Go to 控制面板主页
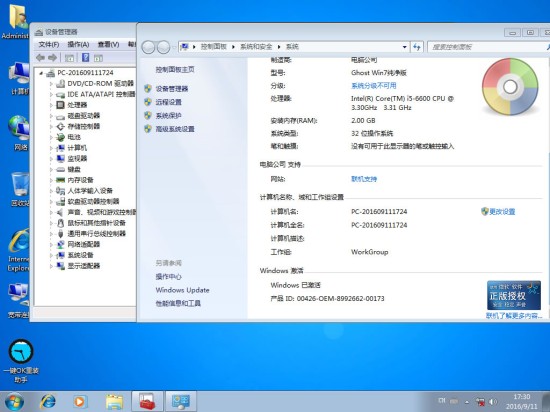This screenshot has height=412, width=550. click(175, 69)
